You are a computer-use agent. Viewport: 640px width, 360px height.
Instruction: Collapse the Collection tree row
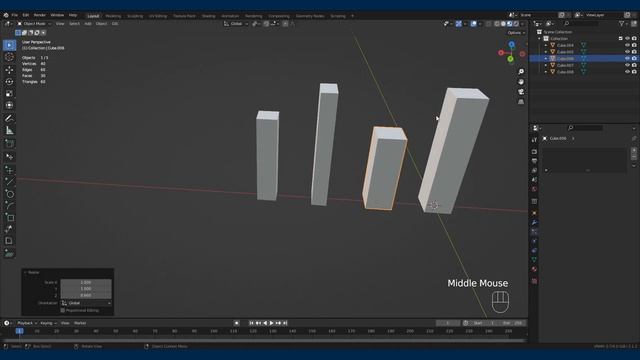(x=540, y=39)
